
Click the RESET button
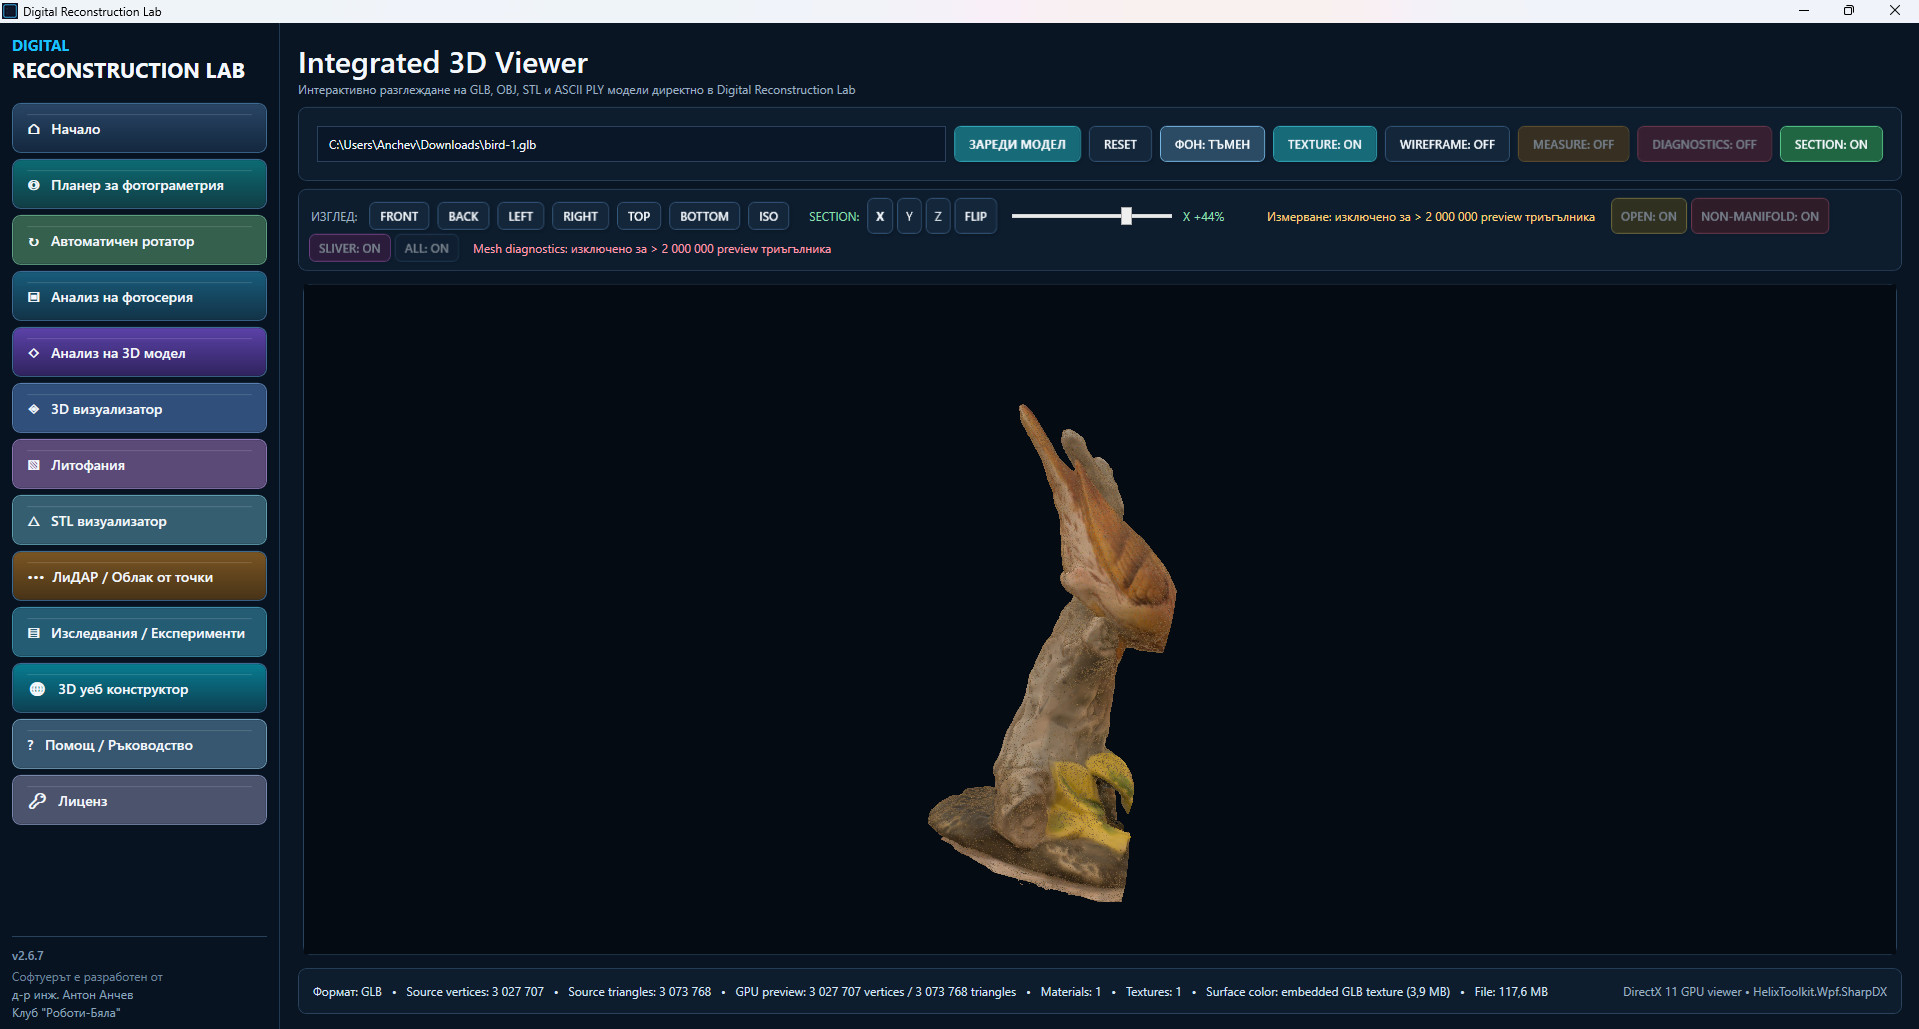1120,144
